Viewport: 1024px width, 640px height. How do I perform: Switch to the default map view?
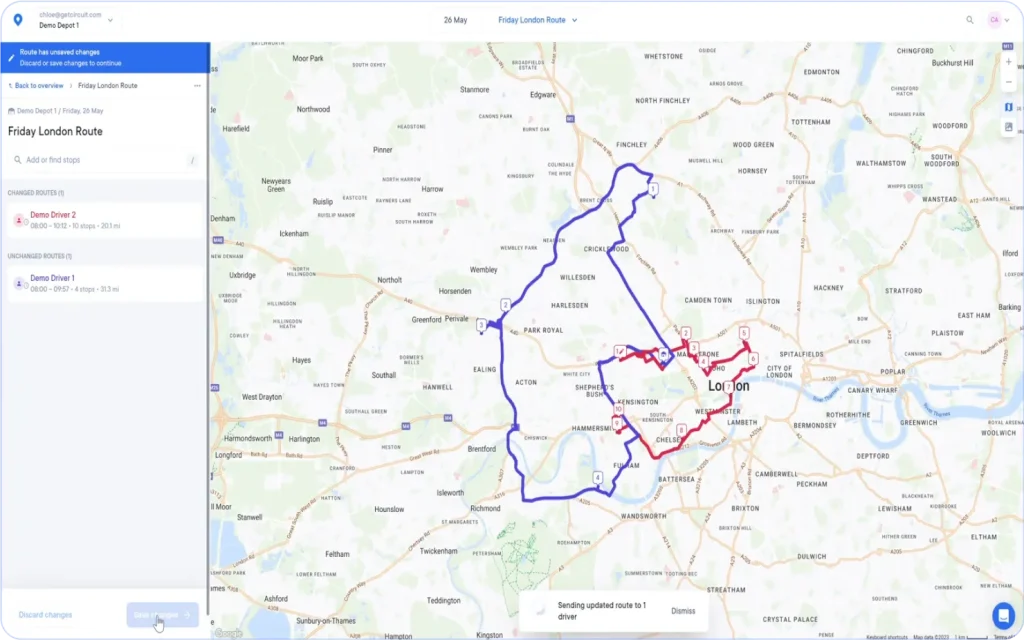[1008, 107]
